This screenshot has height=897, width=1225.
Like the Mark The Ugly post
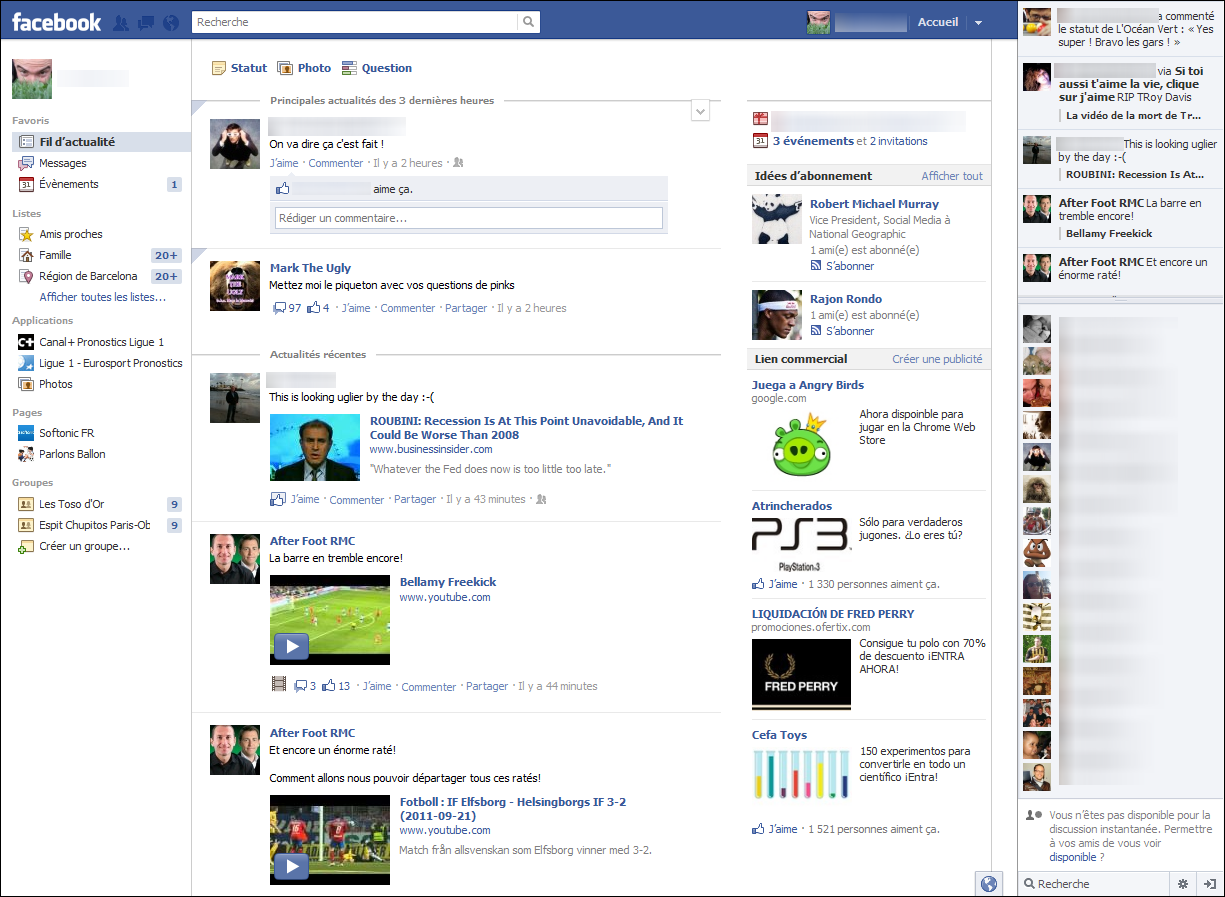(355, 308)
